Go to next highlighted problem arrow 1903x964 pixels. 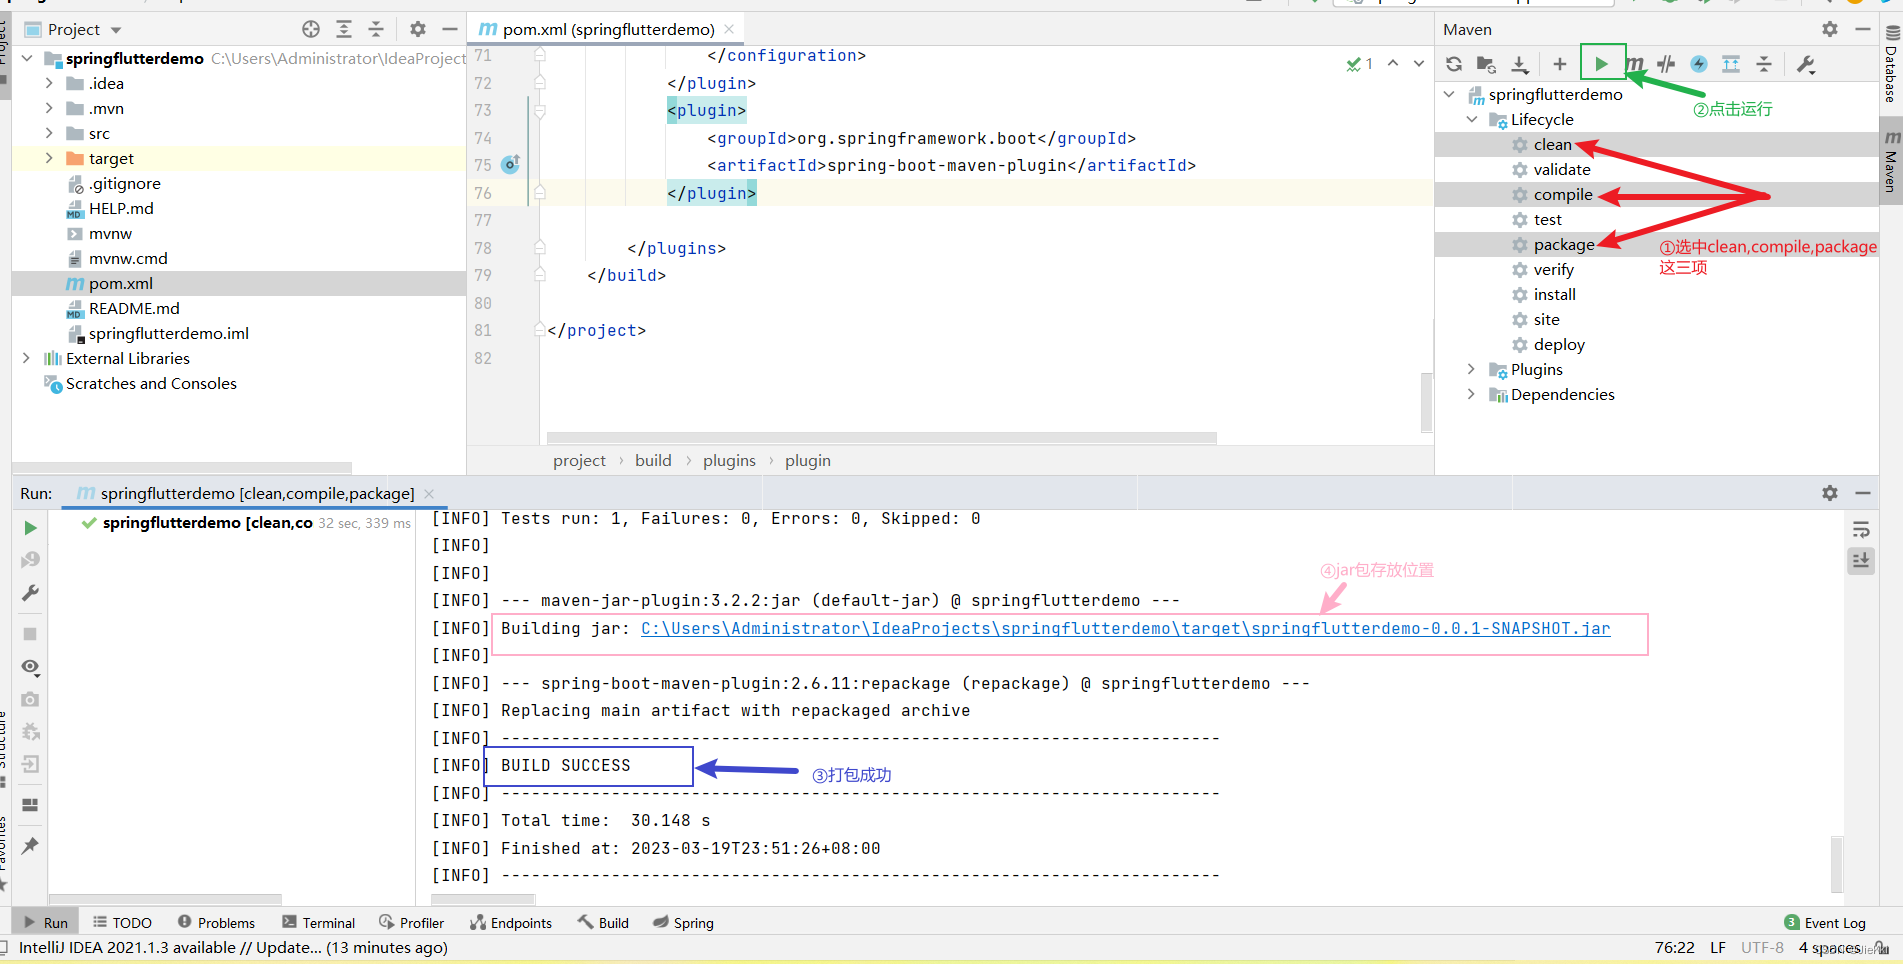(1419, 63)
